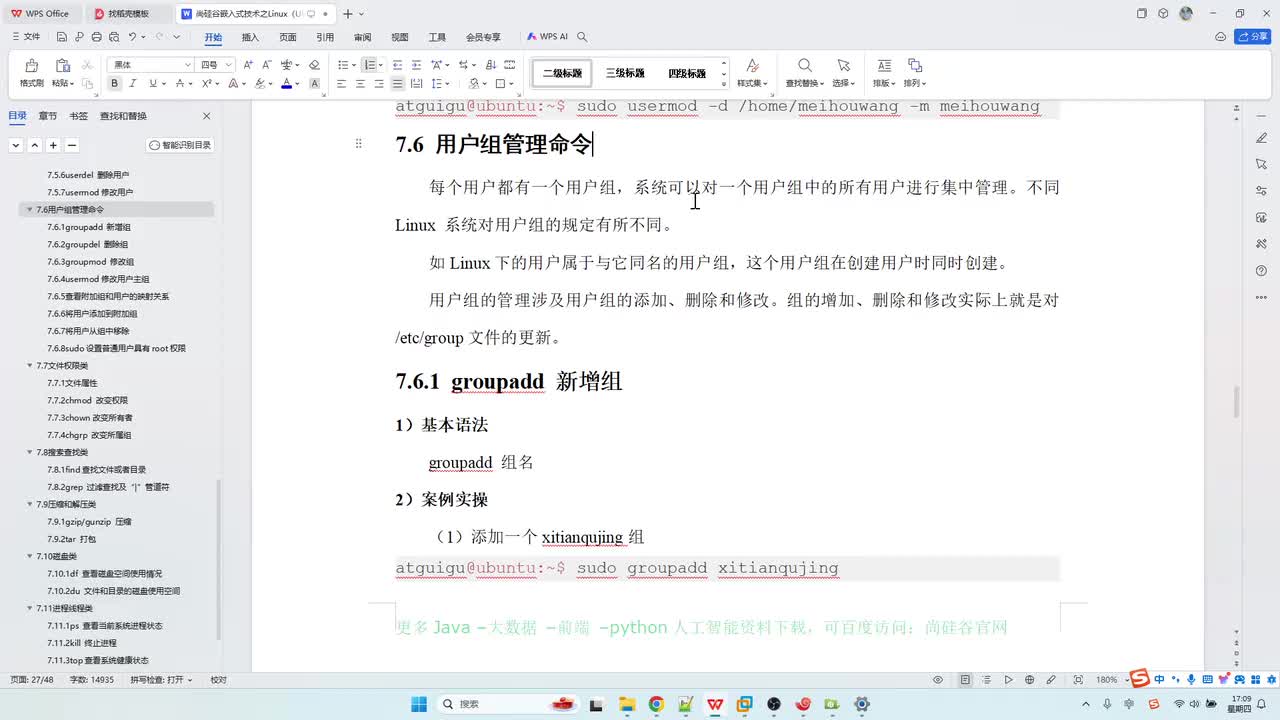Align paragraph left
The image size is (1280, 720).
click(341, 84)
